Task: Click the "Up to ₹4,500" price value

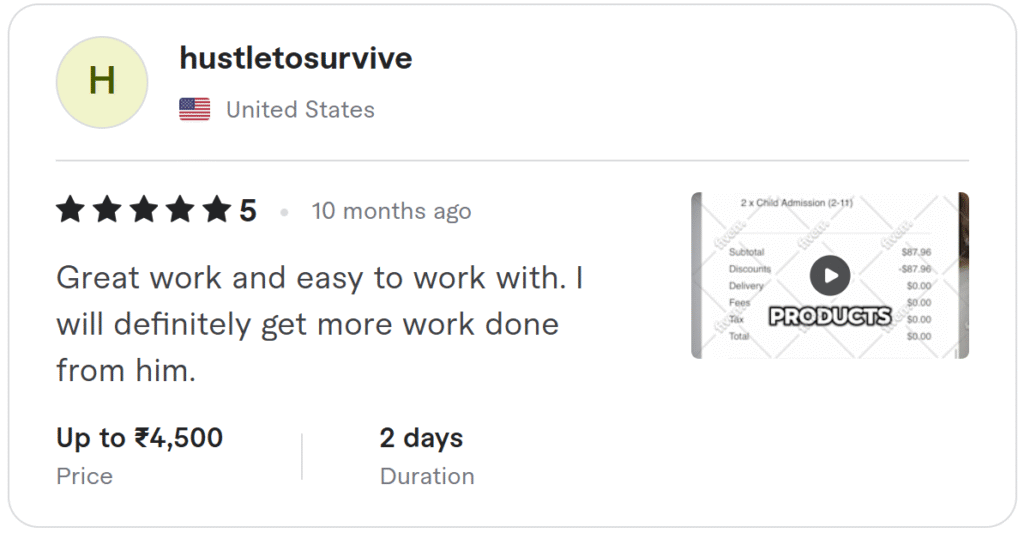Action: (139, 438)
